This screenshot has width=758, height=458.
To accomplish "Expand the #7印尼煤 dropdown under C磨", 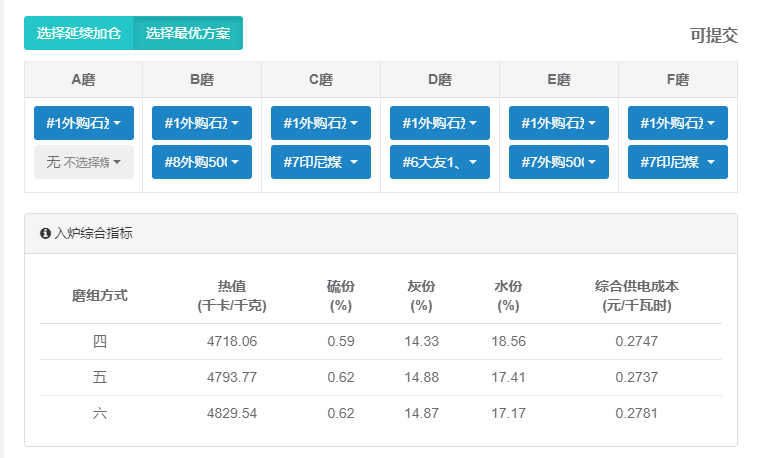I will [321, 162].
